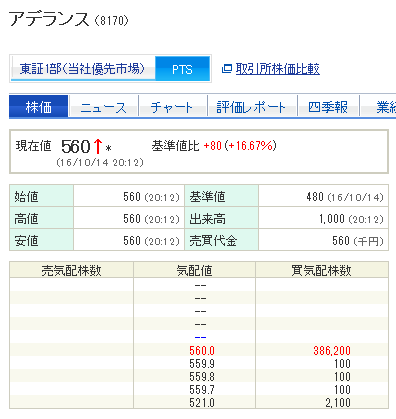Switch to 東証1部(当社優先市場) market tab
The image size is (396, 419).
point(83,69)
